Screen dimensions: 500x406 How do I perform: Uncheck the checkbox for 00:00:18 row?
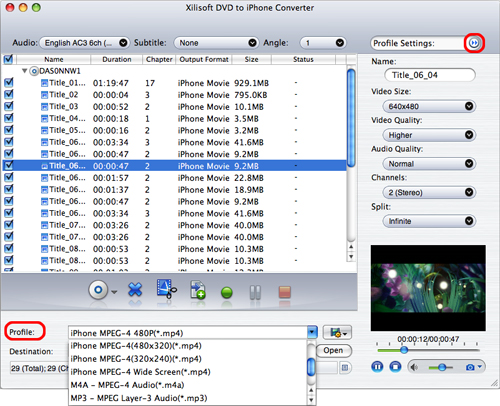click(9, 118)
